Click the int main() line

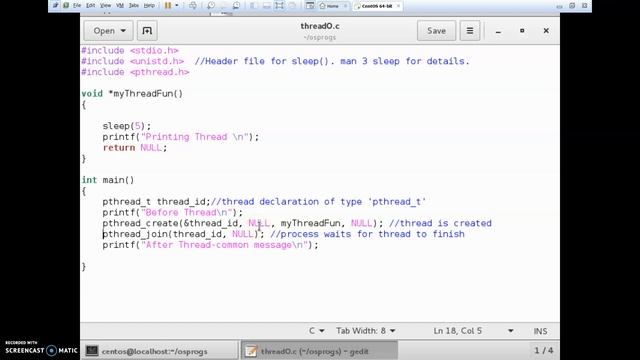click(x=108, y=180)
